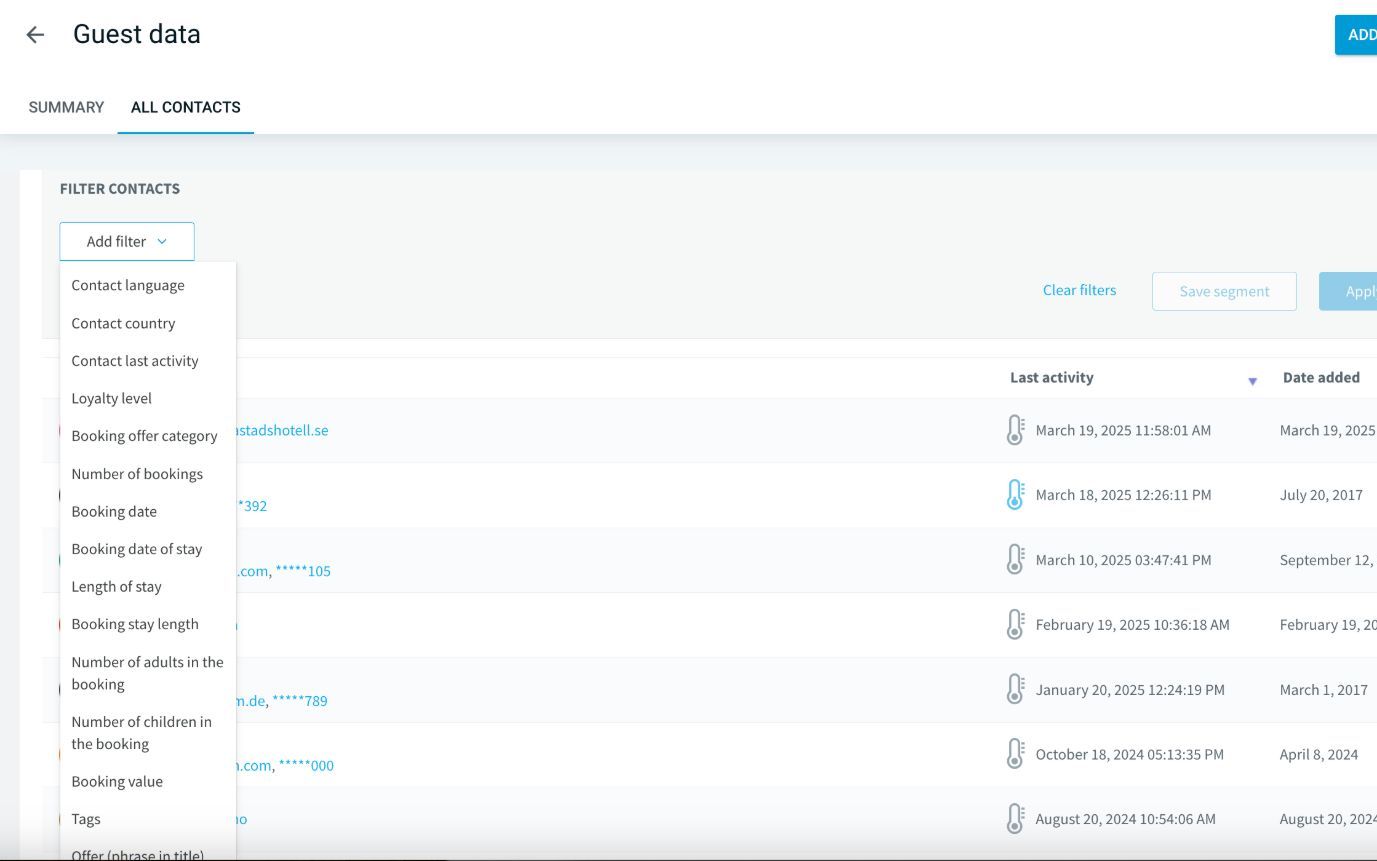
Task: Click the ADD button in header
Action: (1356, 35)
